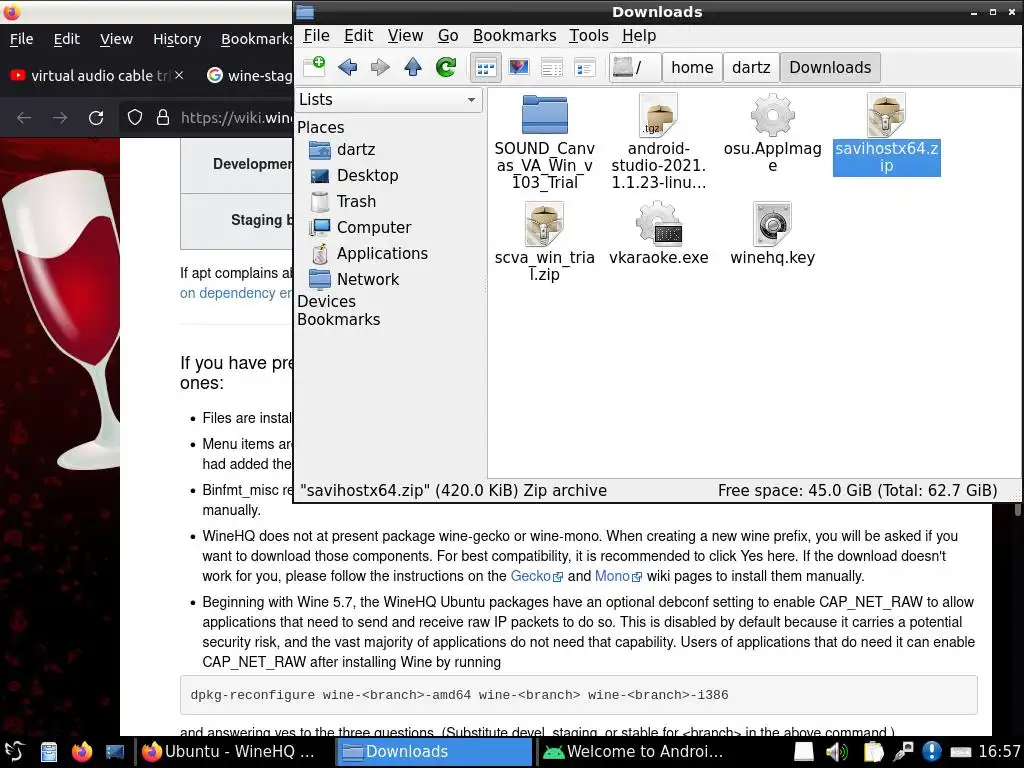Viewport: 1024px width, 768px height.
Task: Click the 'dartz' path bar button
Action: pyautogui.click(x=751, y=67)
